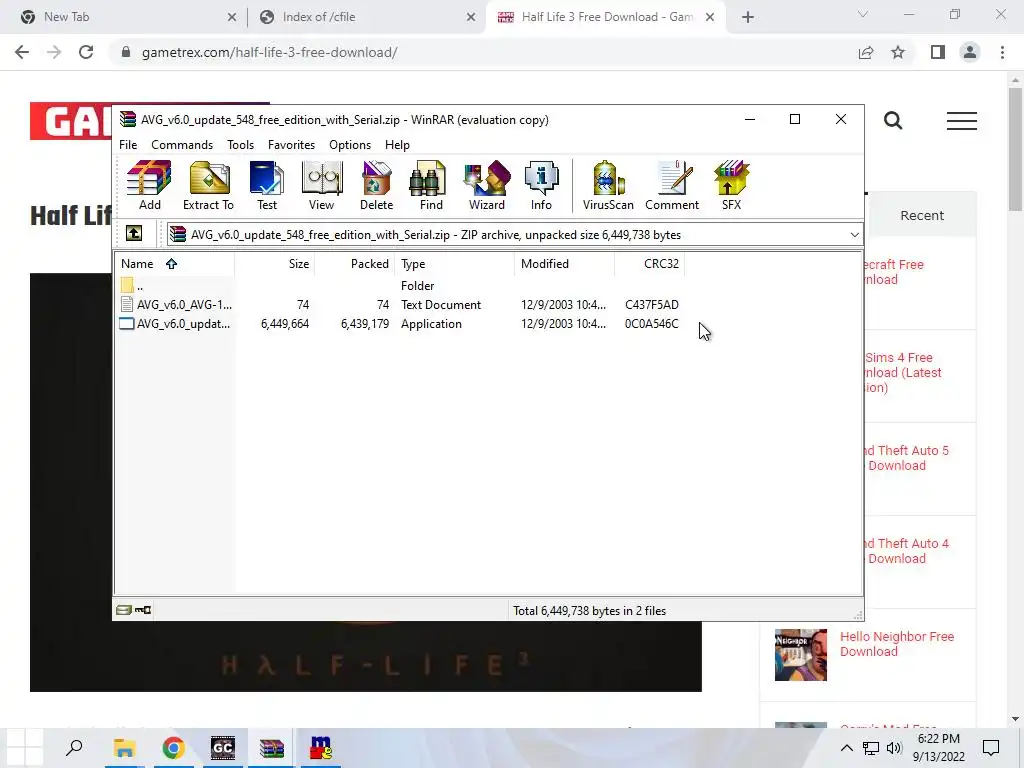Click the GC taskbar application icon
The width and height of the screenshot is (1024, 768).
coord(223,748)
